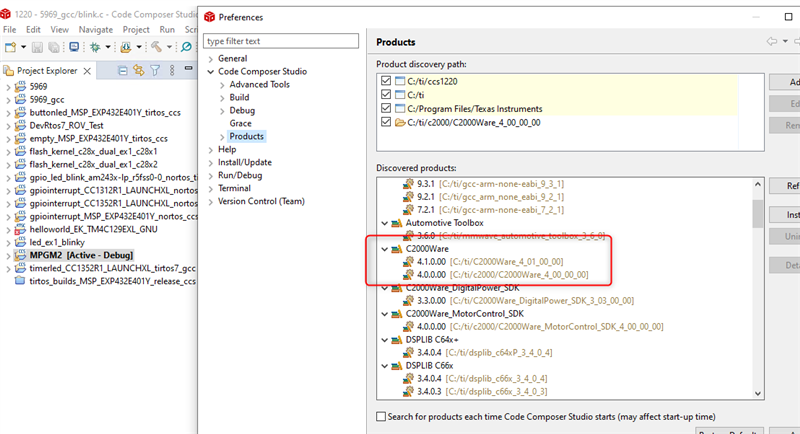Select the Run/Debug preferences category
800x434 pixels.
click(x=240, y=175)
